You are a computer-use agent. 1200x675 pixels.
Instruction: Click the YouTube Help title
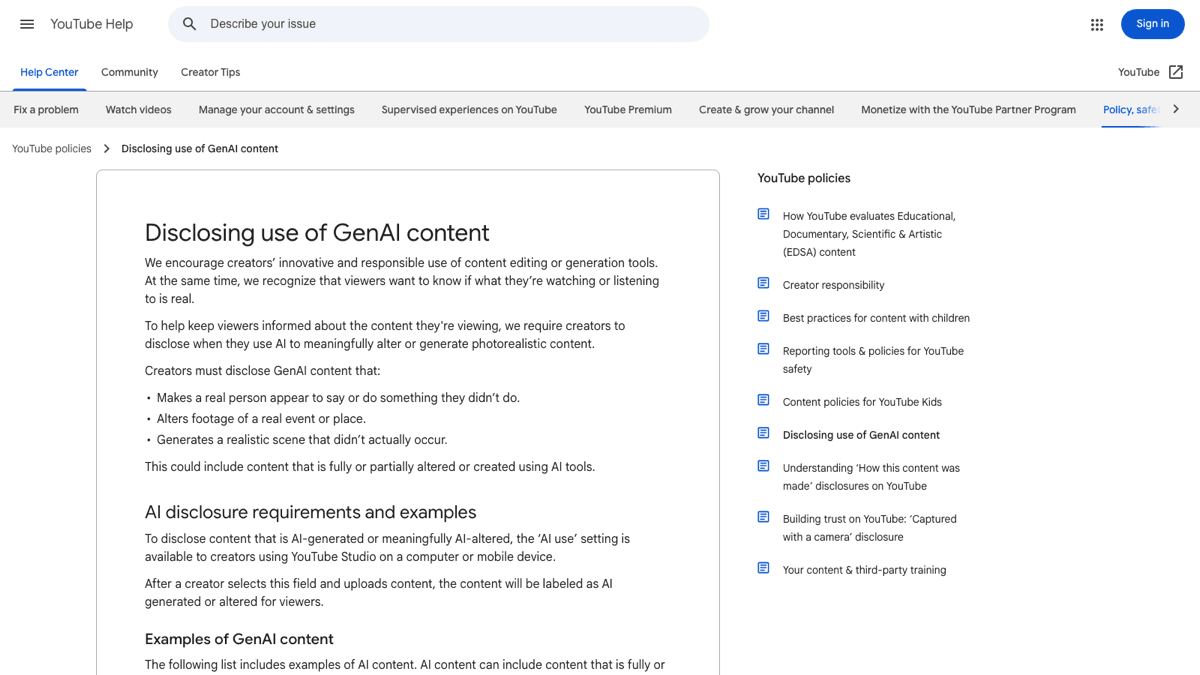(92, 24)
